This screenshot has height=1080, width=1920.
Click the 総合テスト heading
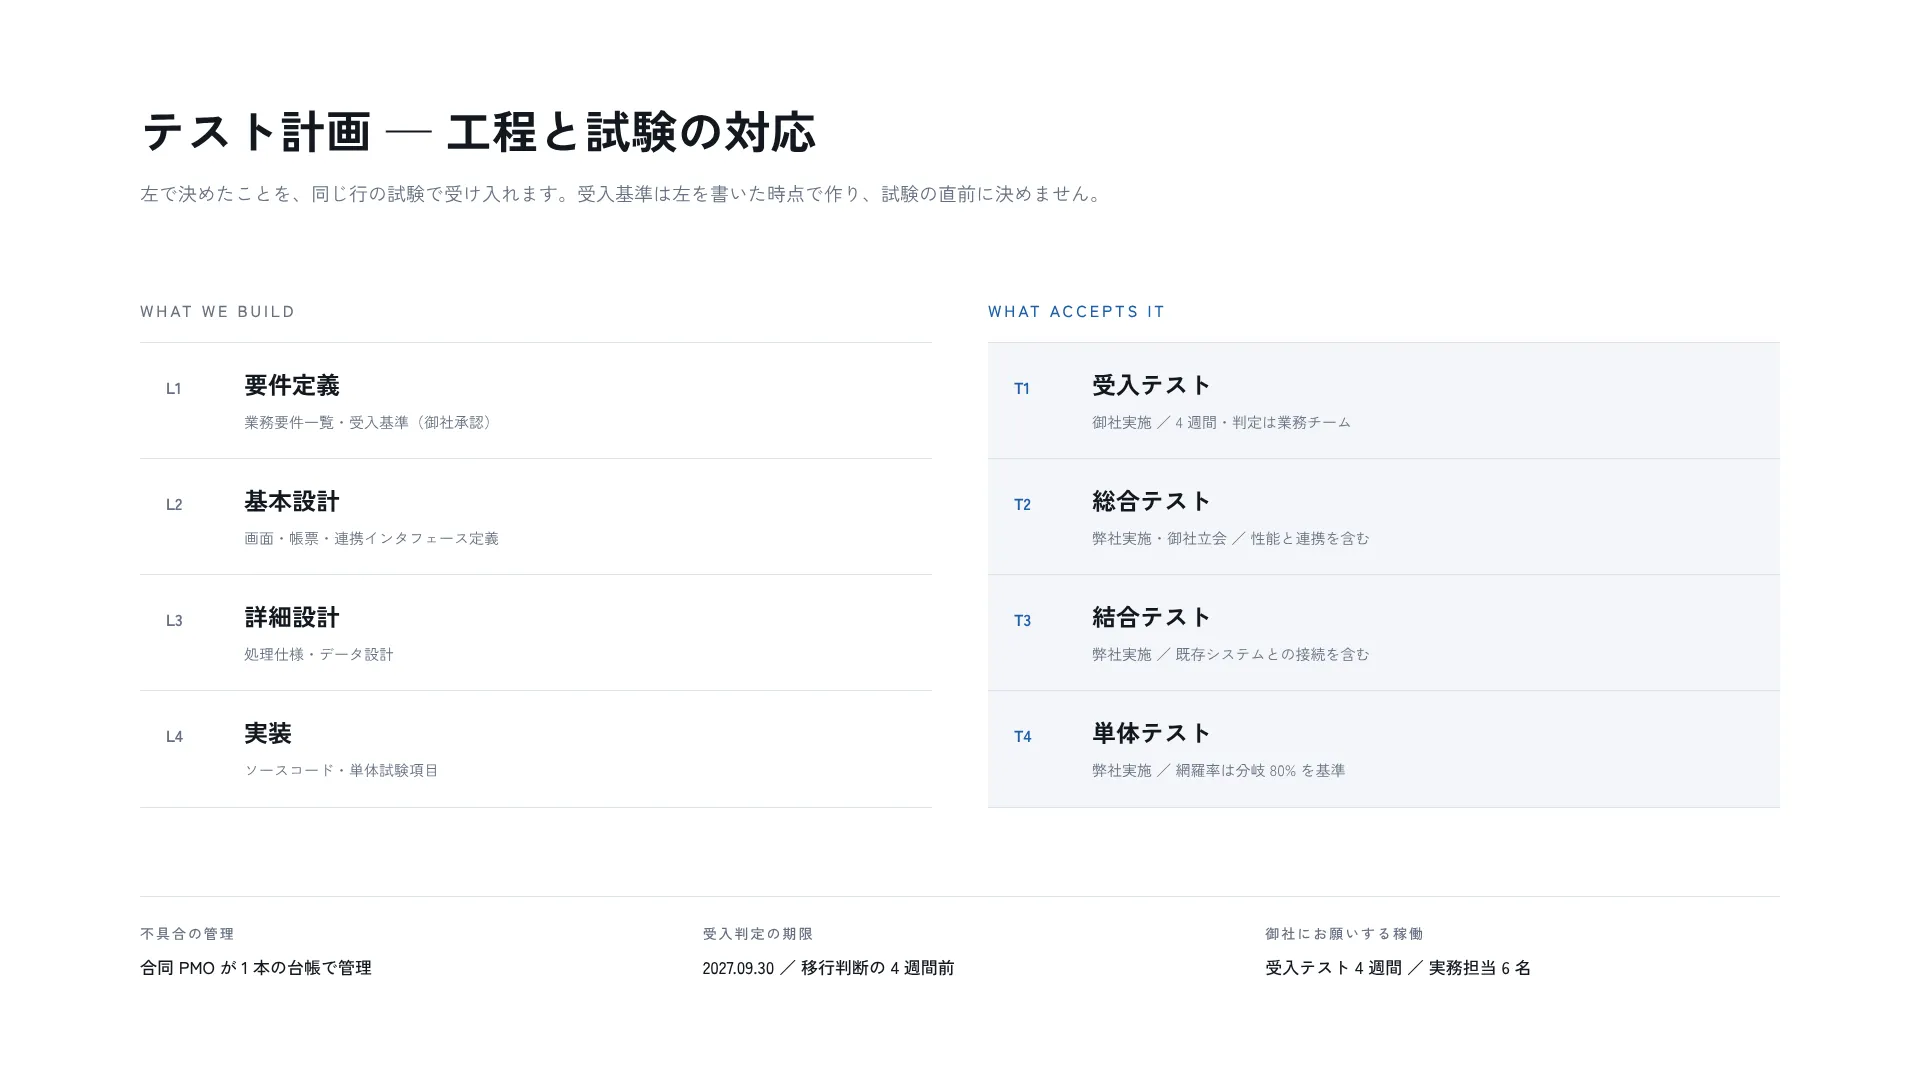(x=1152, y=502)
